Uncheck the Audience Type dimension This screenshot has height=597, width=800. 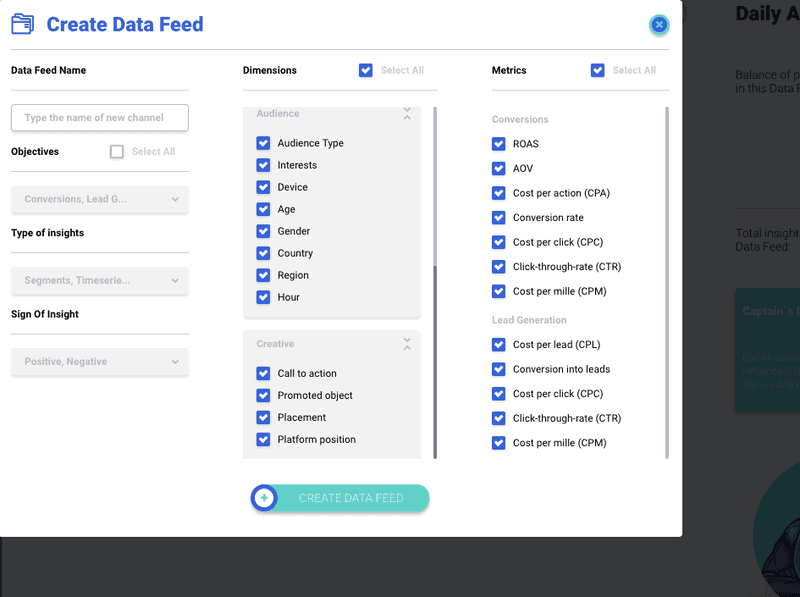pos(263,143)
